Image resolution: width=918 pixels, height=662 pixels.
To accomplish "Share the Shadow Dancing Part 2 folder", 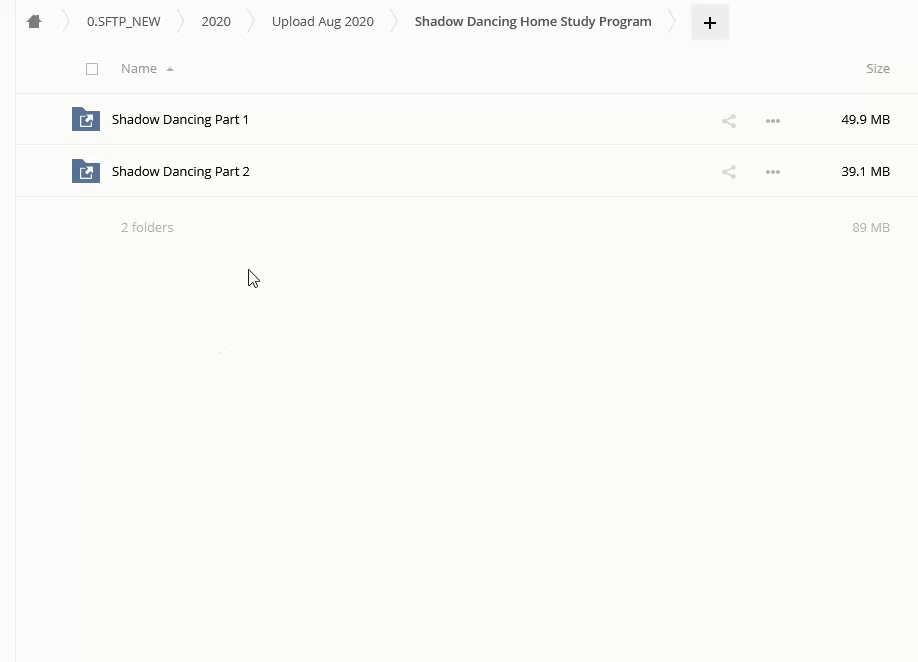I will coord(729,172).
